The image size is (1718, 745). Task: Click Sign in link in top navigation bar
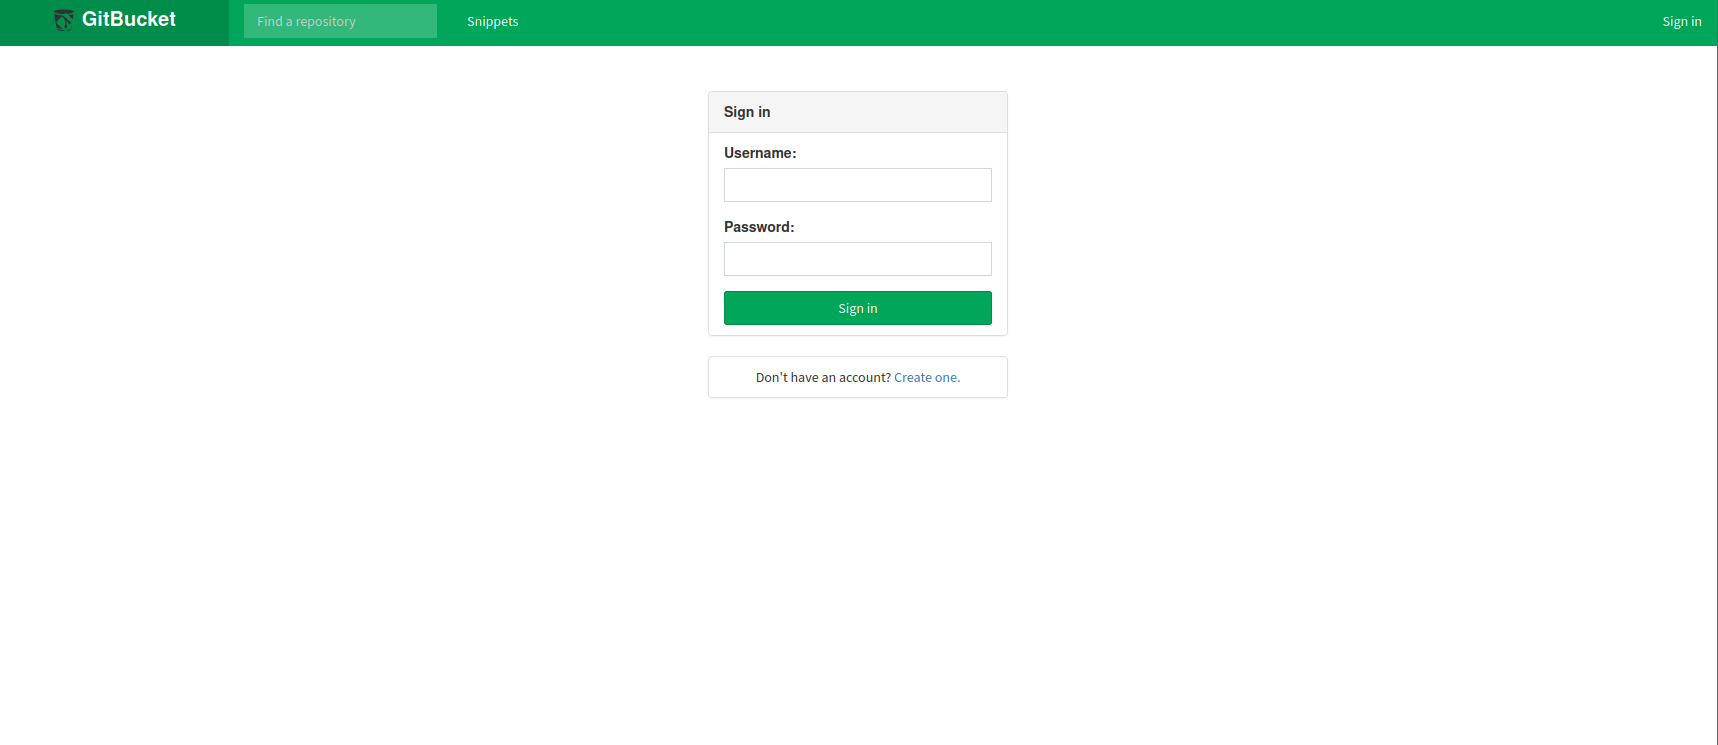click(1682, 21)
